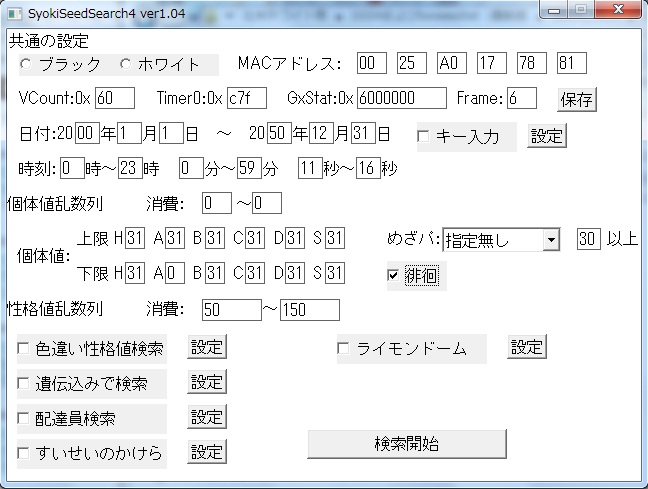Click 下限 C value field
Screen dimensions: 648x489
coord(255,273)
